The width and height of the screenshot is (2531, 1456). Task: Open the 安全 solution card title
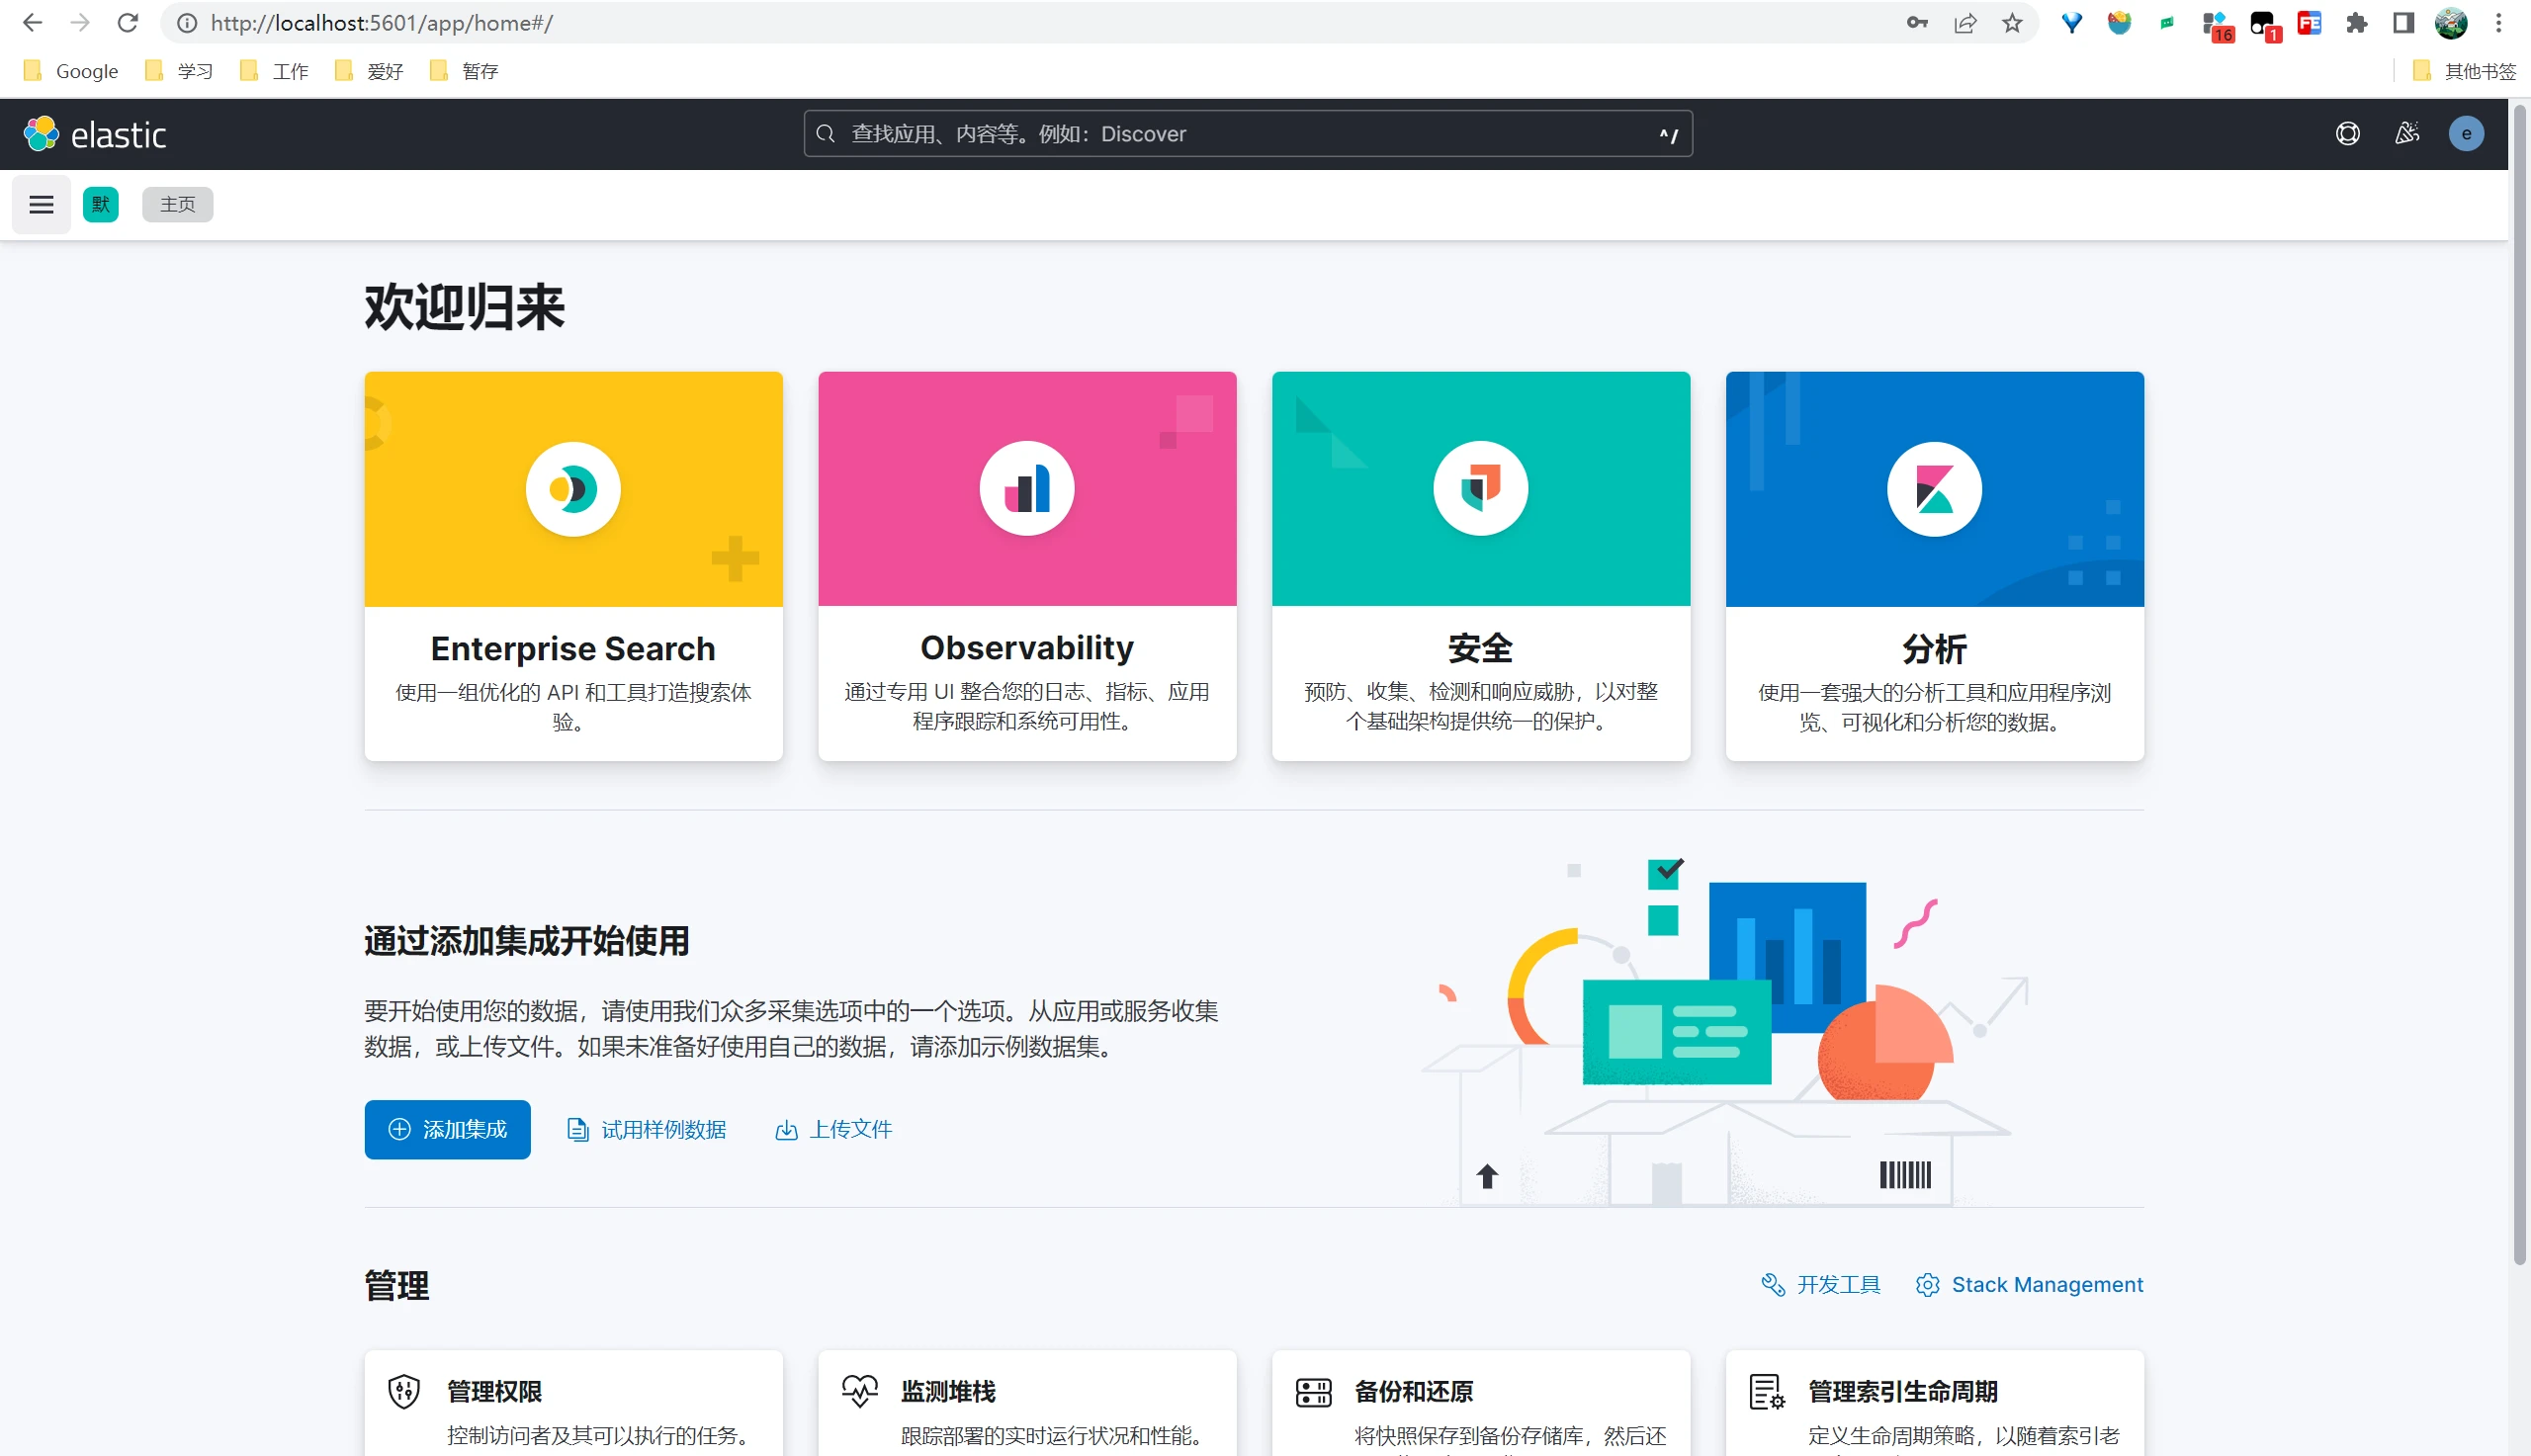pyautogui.click(x=1481, y=648)
